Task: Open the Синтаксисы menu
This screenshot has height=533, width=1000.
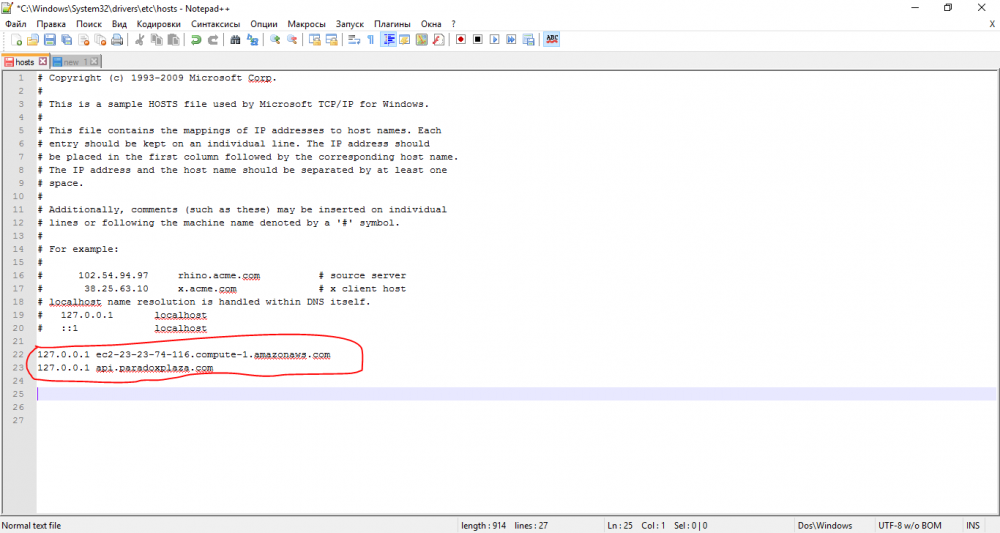Action: click(x=216, y=24)
